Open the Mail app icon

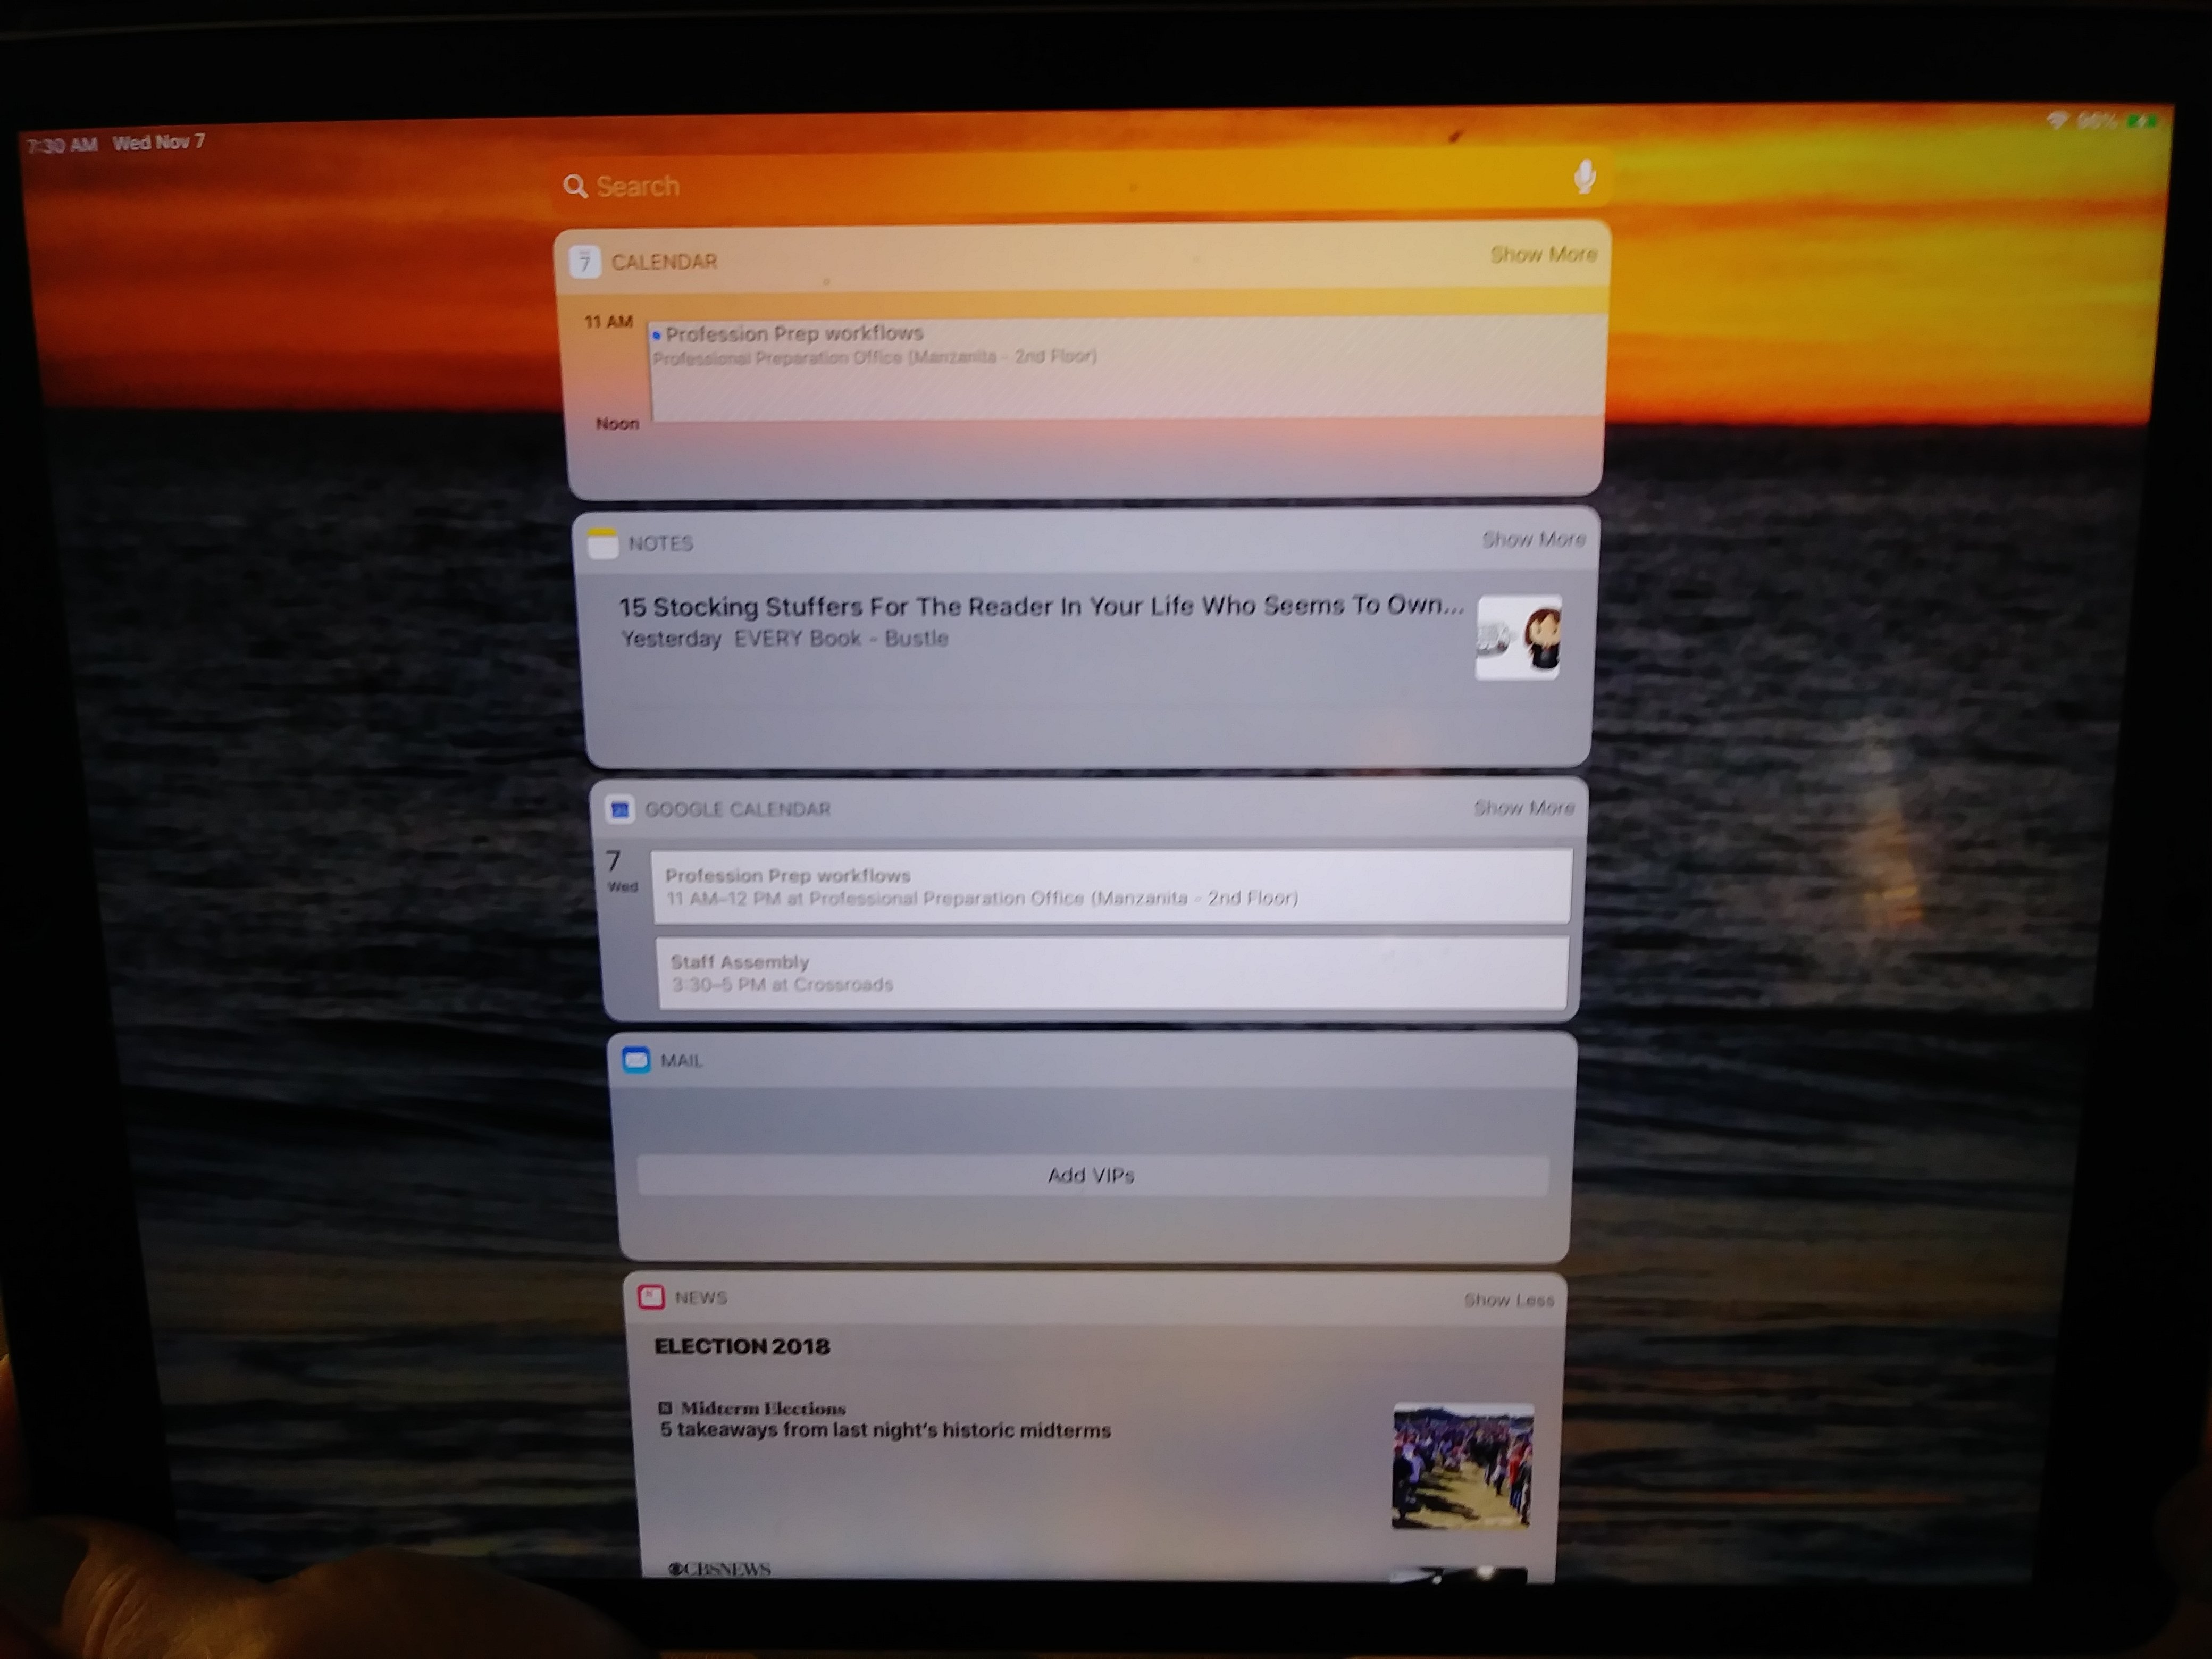[636, 1060]
